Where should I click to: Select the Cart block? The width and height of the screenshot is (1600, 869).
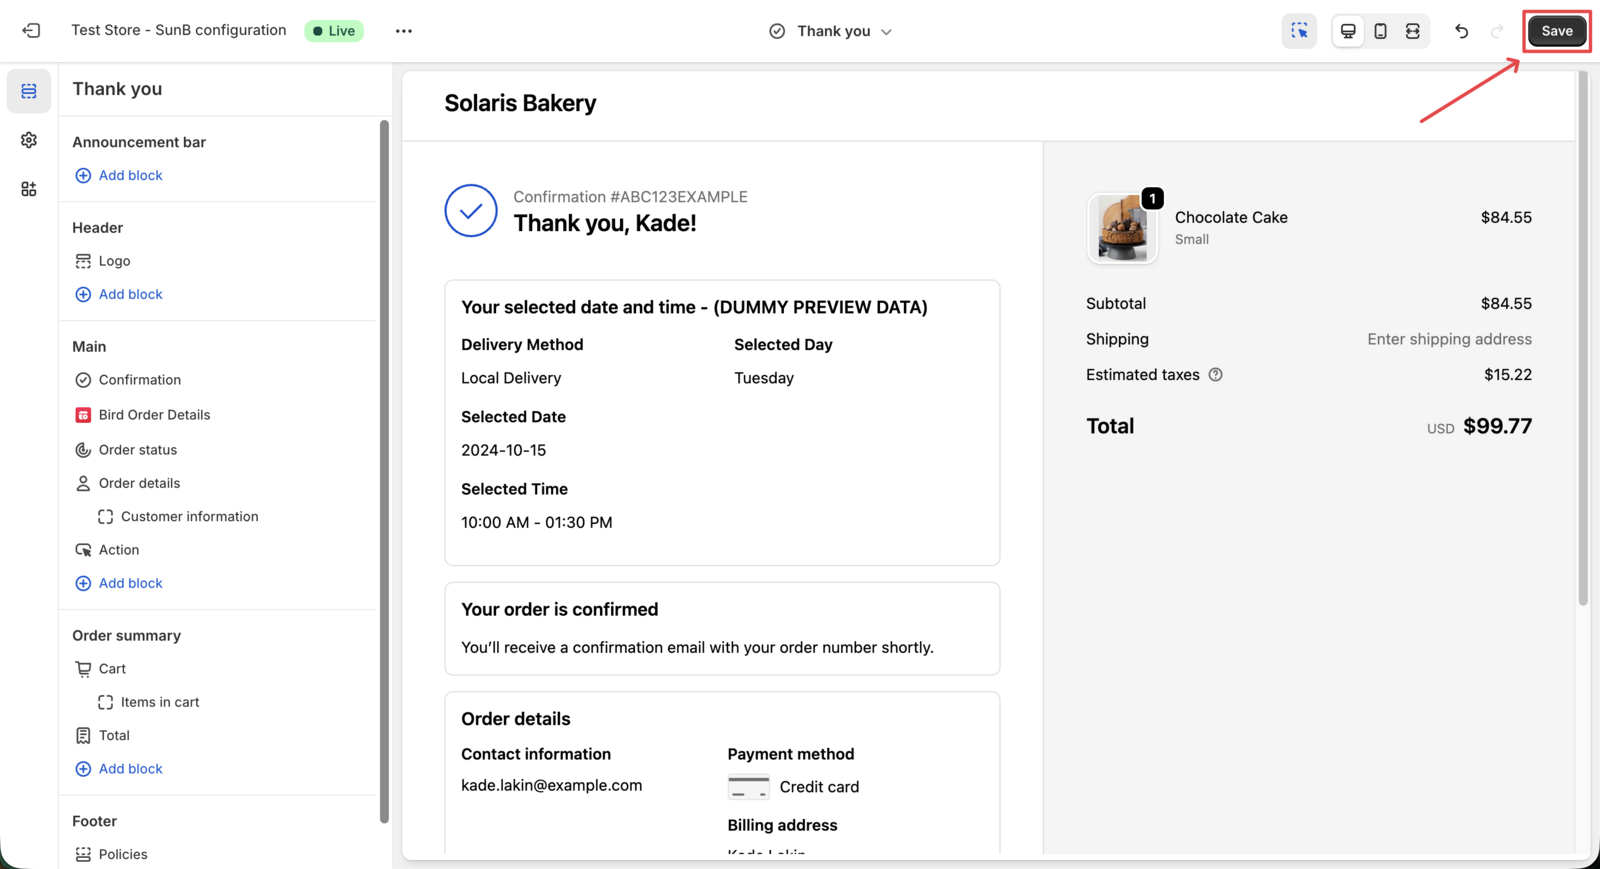tap(101, 669)
